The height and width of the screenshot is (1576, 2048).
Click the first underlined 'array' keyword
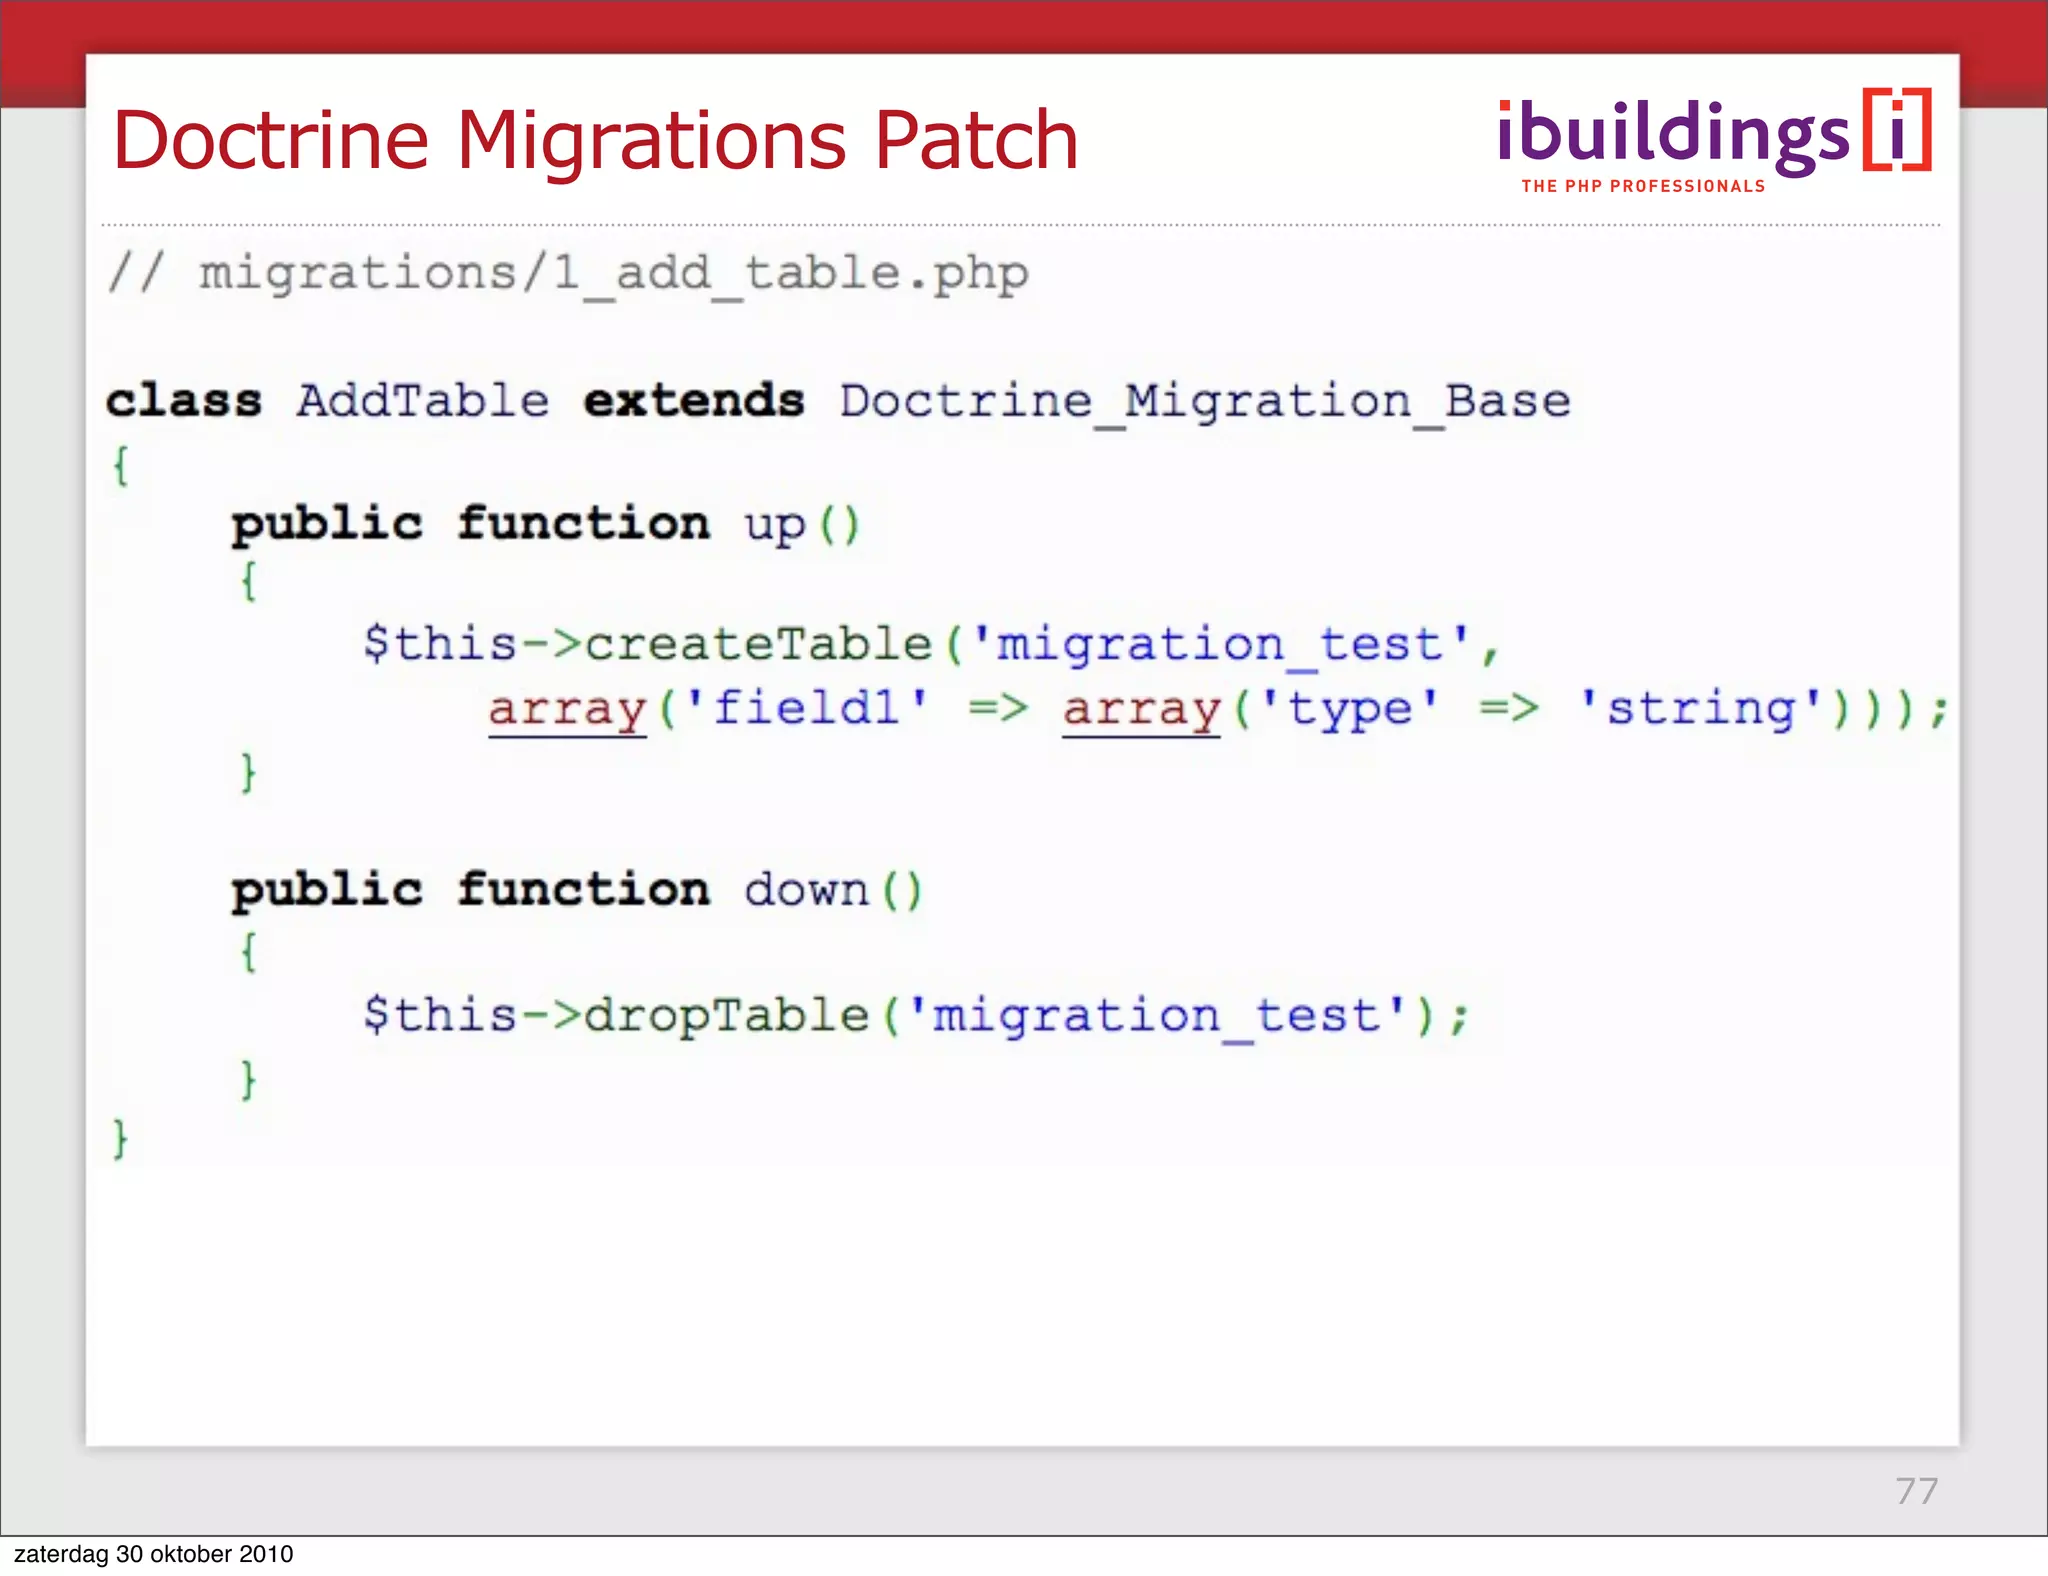point(568,710)
